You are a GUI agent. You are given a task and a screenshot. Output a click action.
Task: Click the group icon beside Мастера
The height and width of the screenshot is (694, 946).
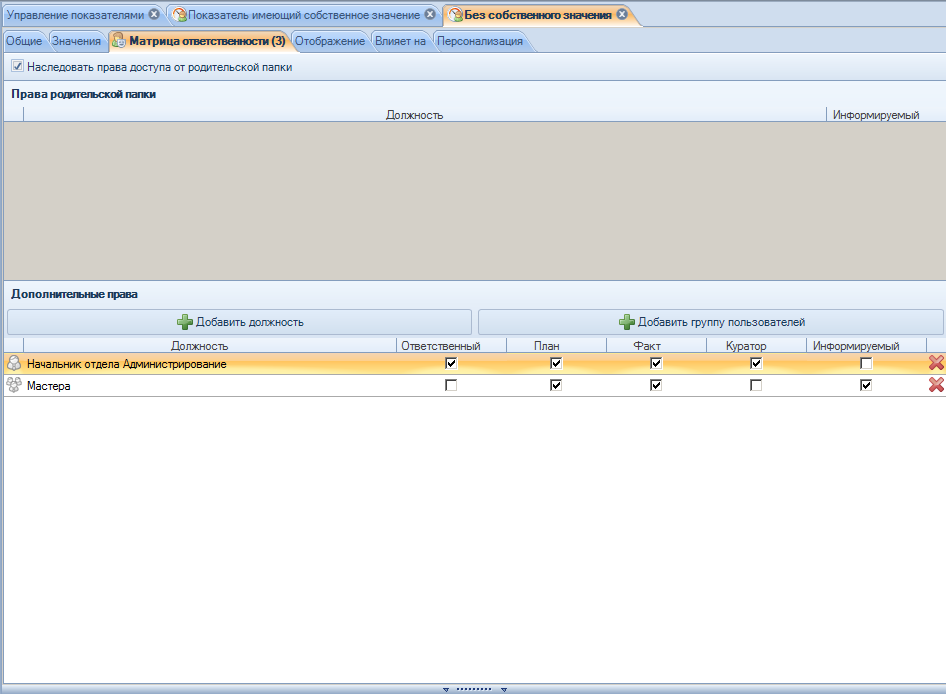click(x=14, y=386)
